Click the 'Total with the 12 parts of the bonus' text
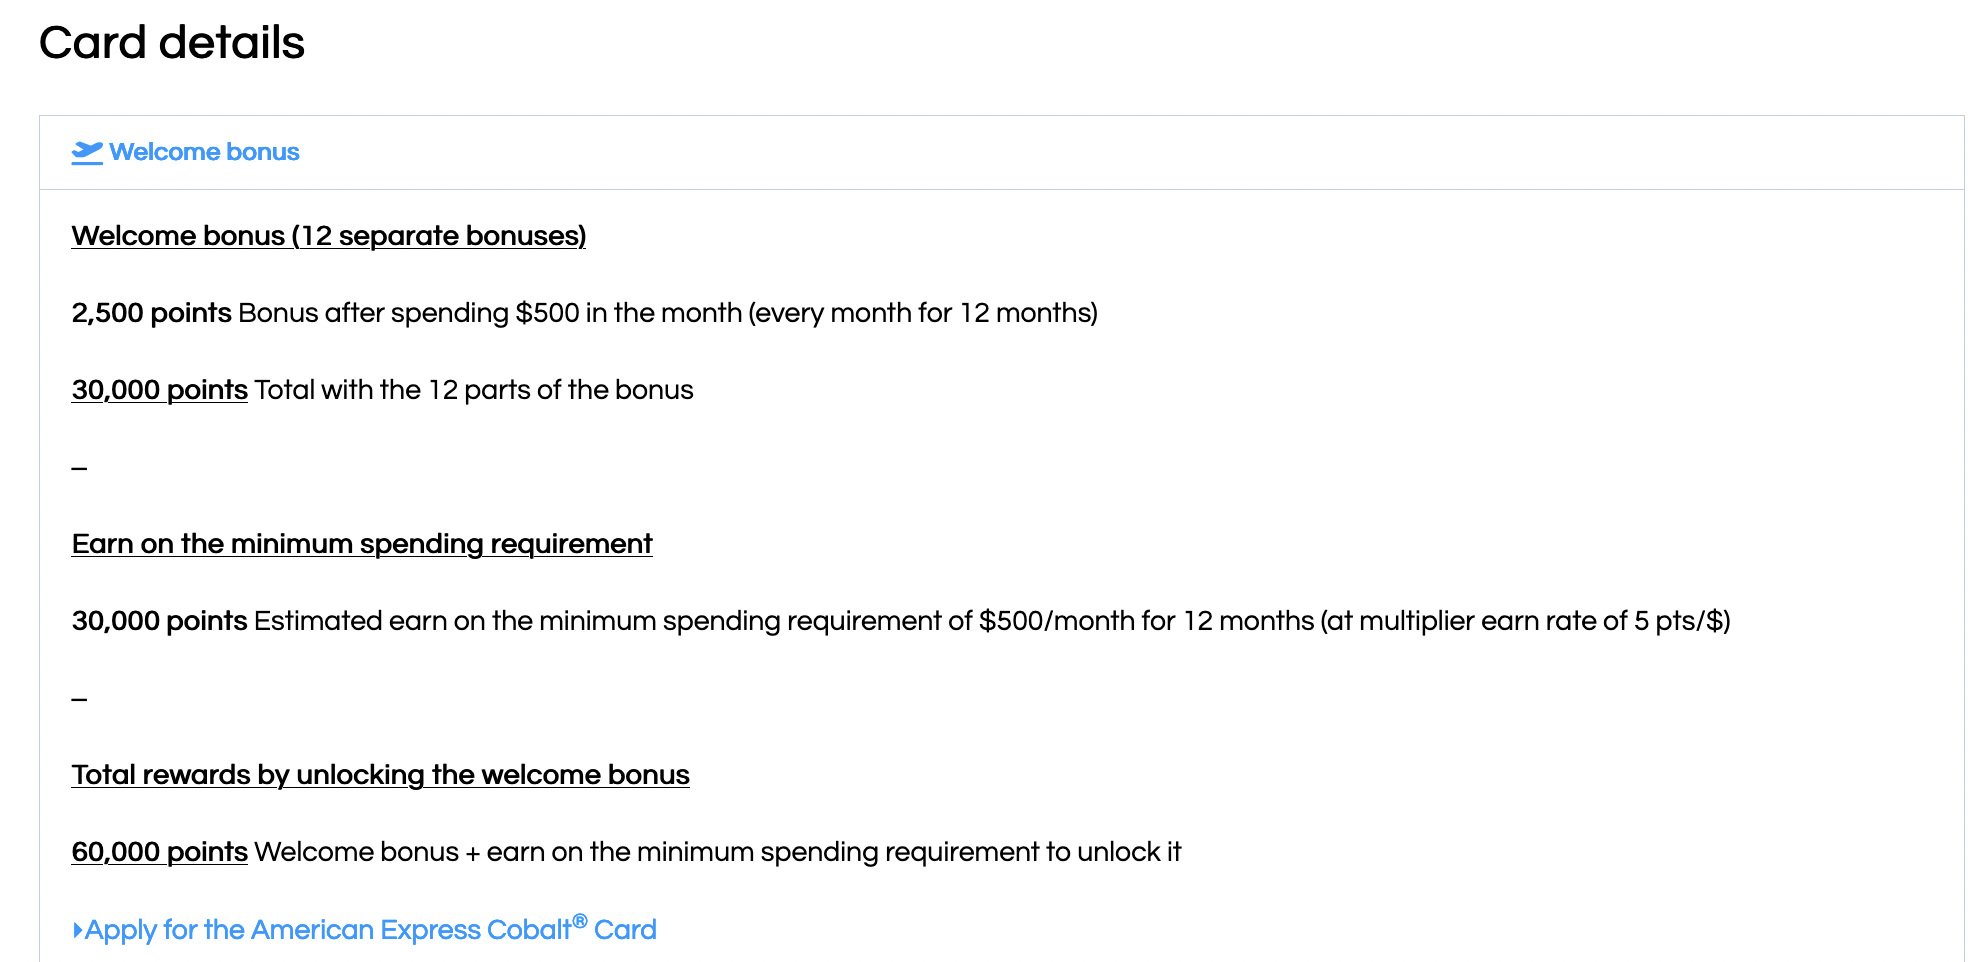The height and width of the screenshot is (962, 1974). (474, 390)
